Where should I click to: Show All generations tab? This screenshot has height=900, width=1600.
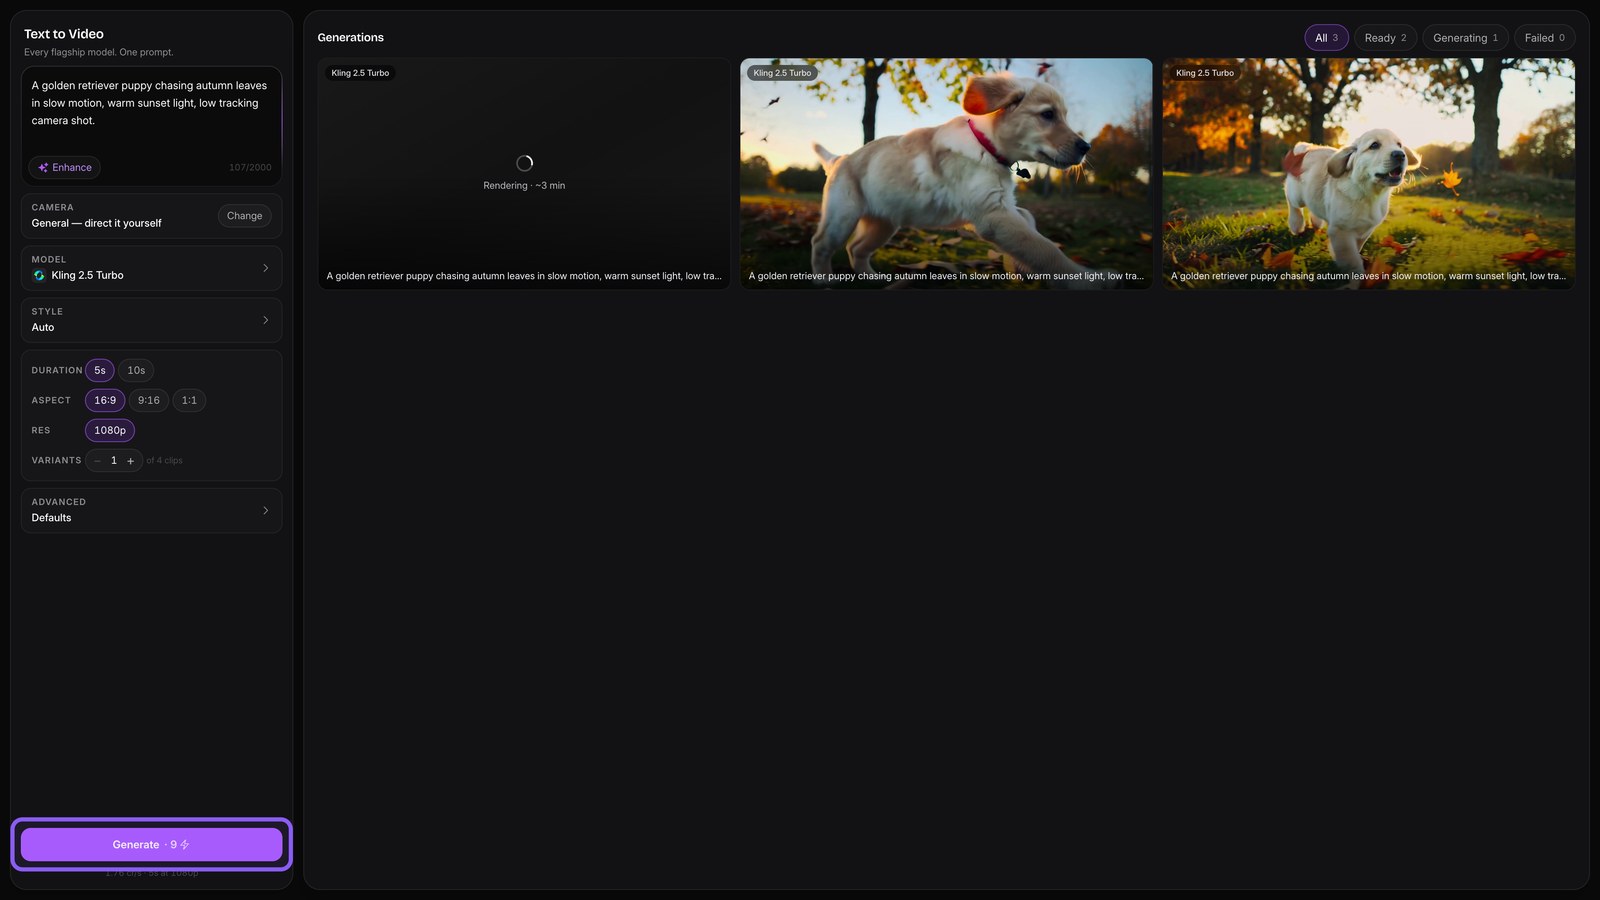pos(1326,38)
